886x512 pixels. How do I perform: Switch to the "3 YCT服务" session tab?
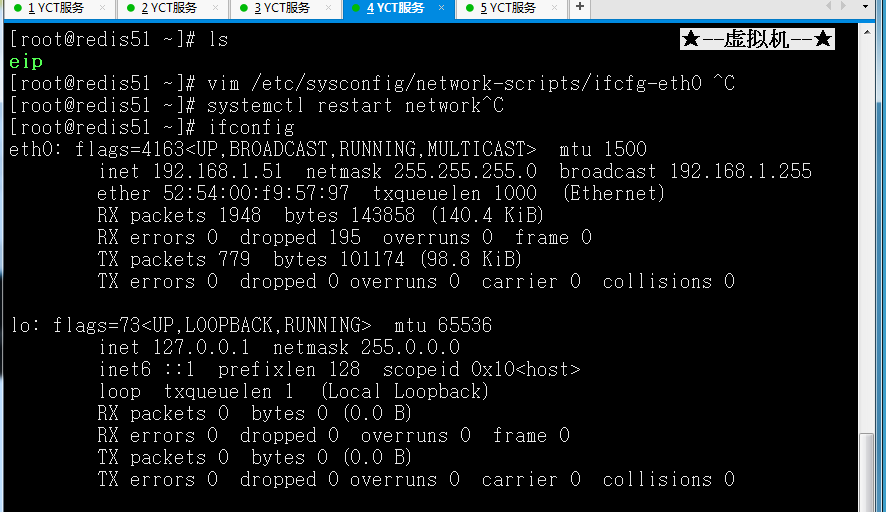coord(285,8)
